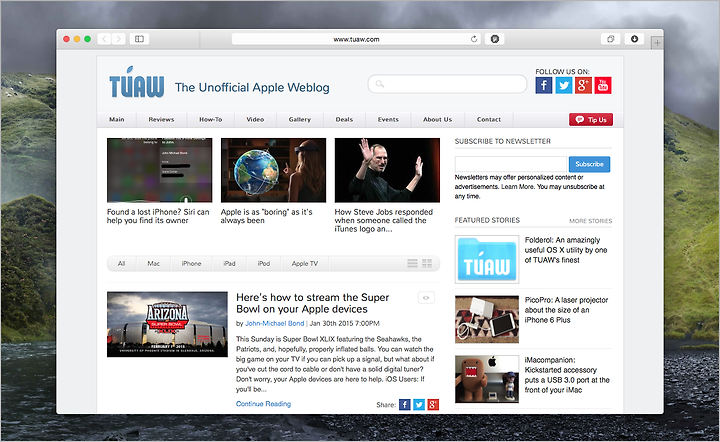Open the Main navigation tab
The height and width of the screenshot is (442, 720).
(117, 119)
